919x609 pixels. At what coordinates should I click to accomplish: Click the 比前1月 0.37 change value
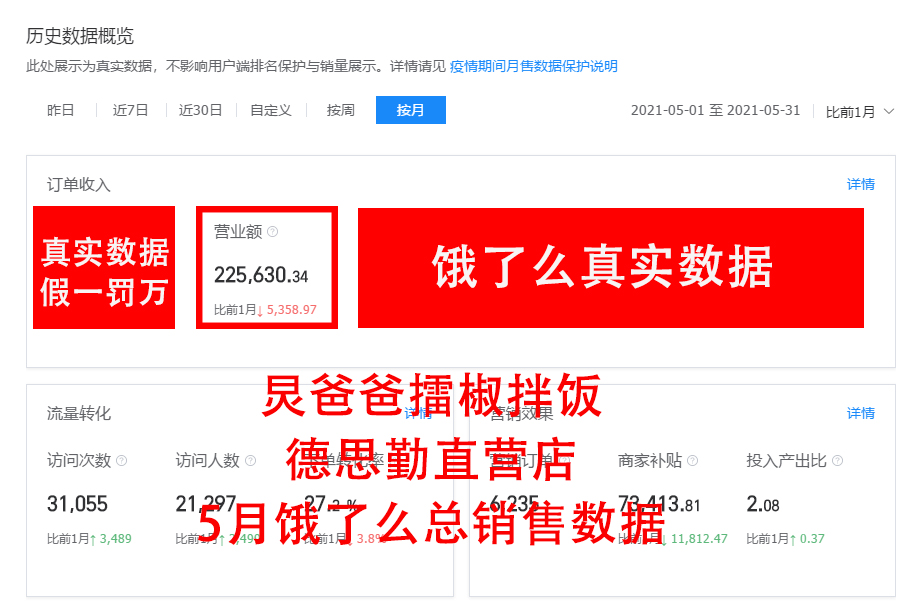point(785,539)
